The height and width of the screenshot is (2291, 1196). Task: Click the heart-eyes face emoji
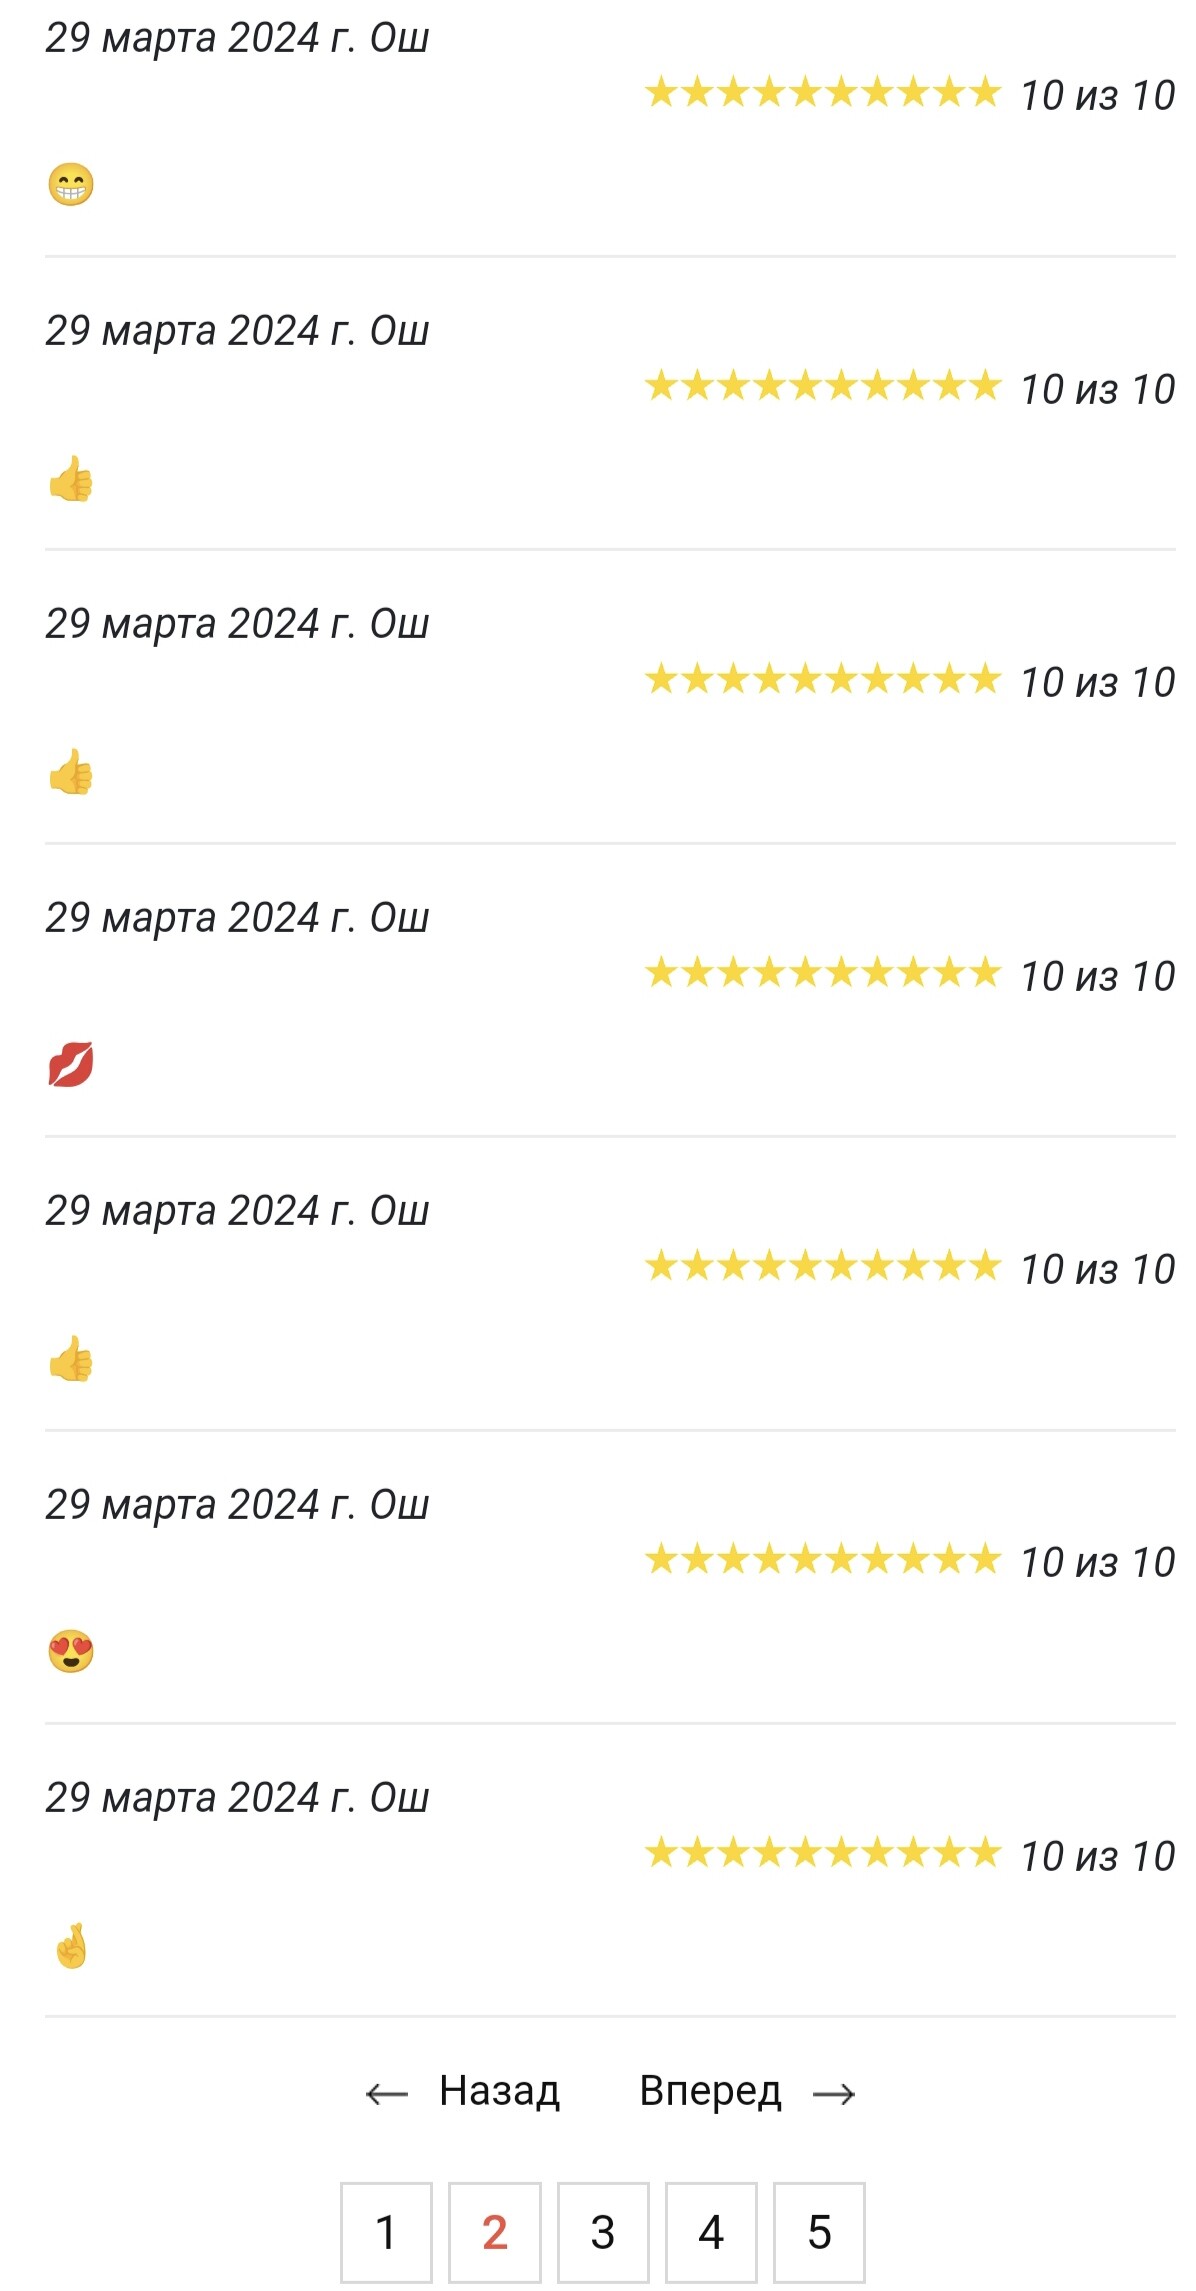coord(71,1651)
